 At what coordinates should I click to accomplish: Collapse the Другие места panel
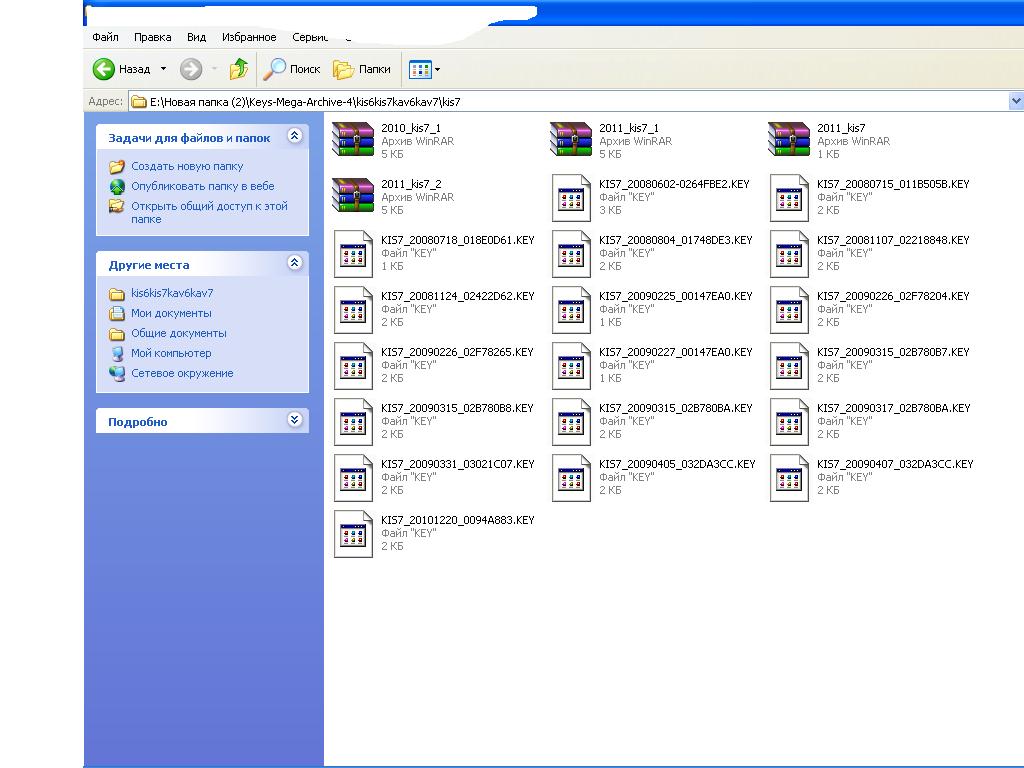tap(295, 263)
